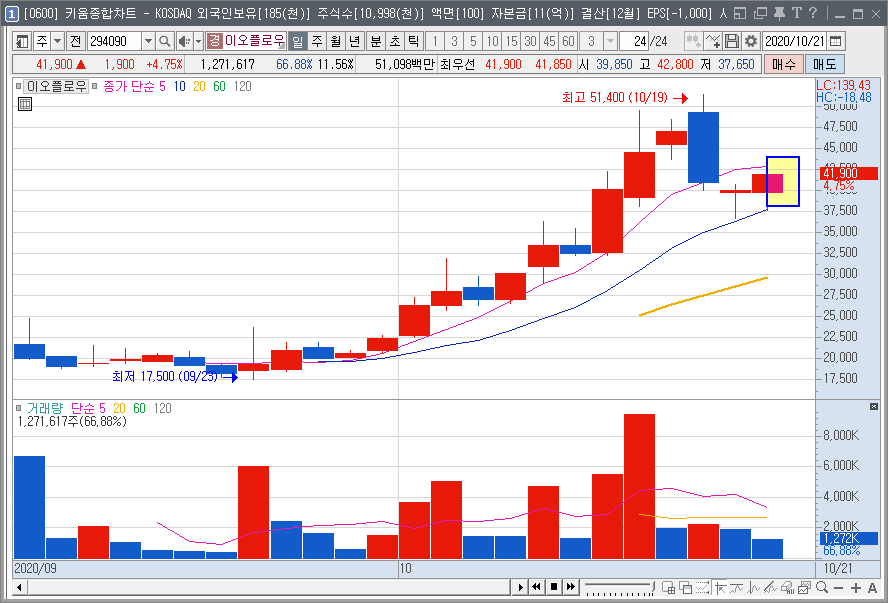Click the cascade windows icon at bottom

click(x=686, y=588)
